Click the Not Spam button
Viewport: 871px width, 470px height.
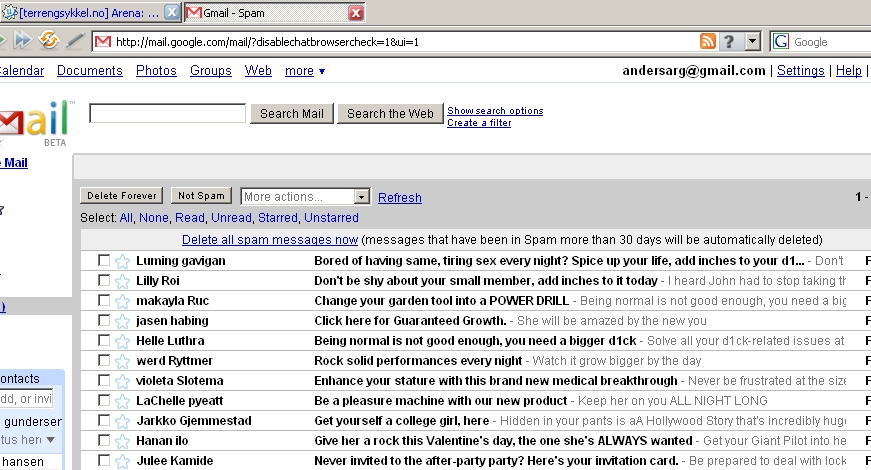(x=201, y=196)
